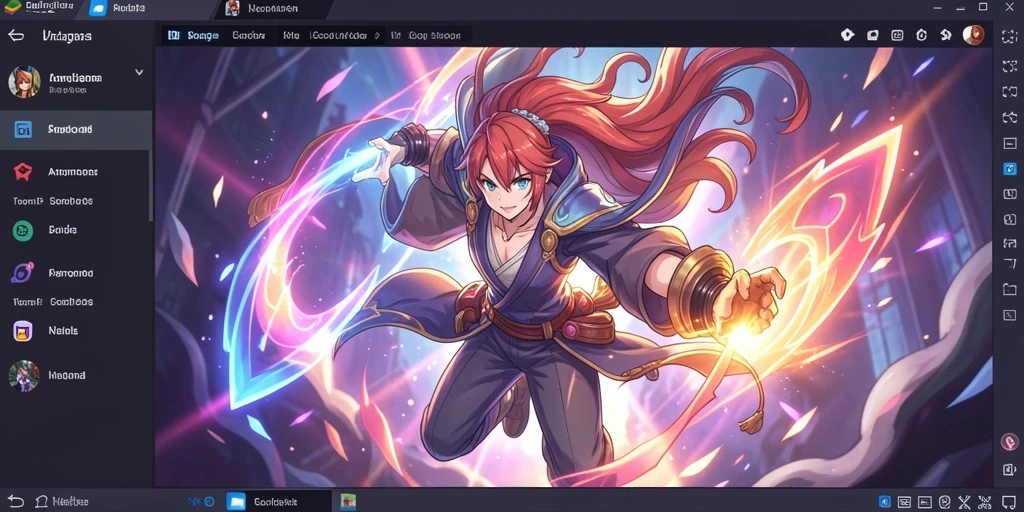
Task: Select the first highlighted tab above artwork
Action: click(x=193, y=36)
